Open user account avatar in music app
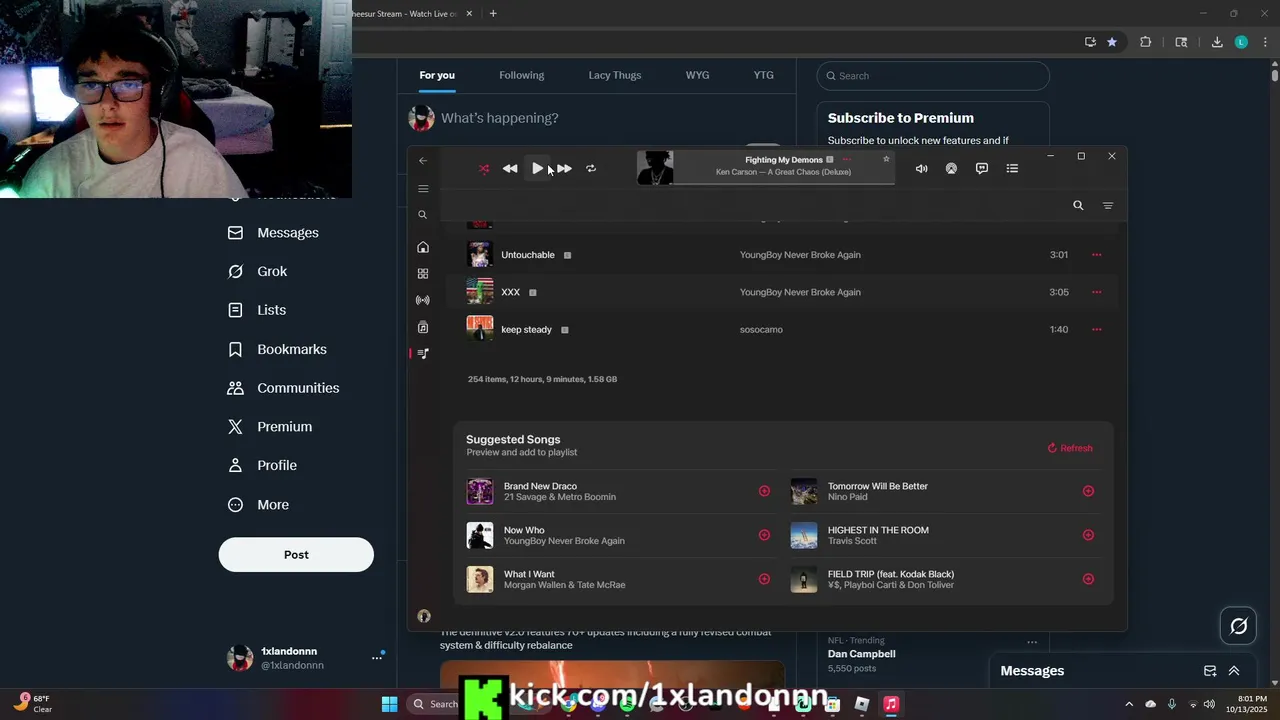 click(424, 616)
